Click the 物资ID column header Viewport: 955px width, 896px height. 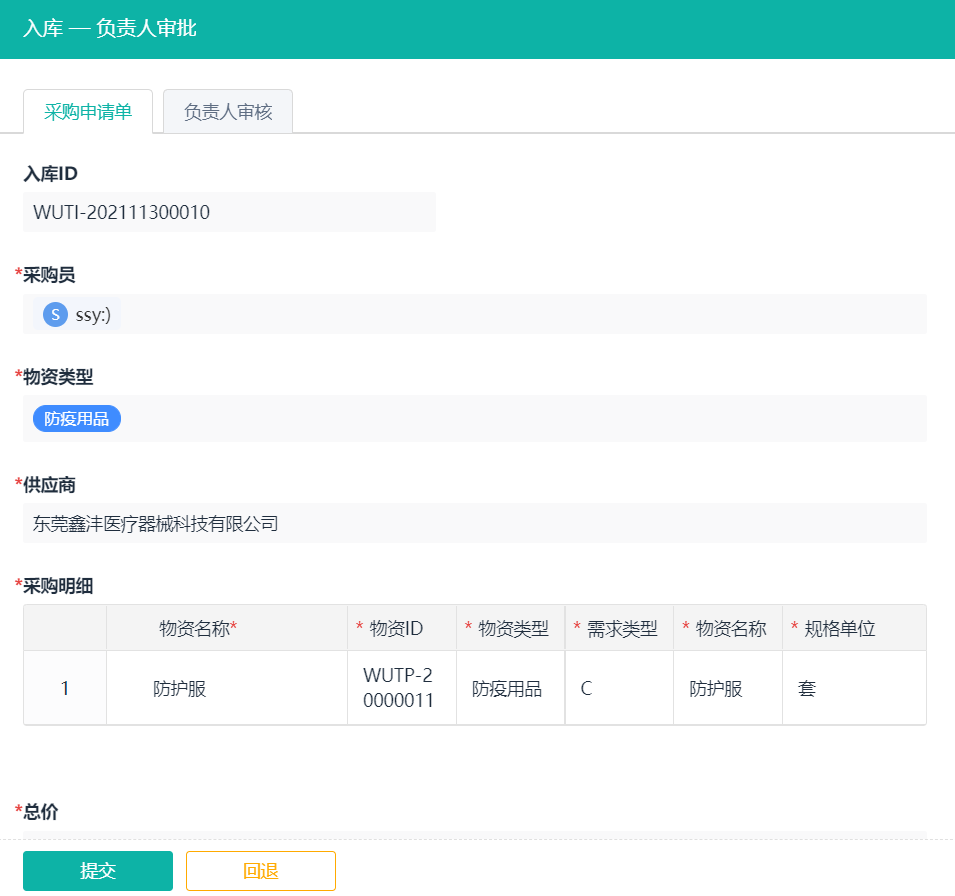point(397,629)
